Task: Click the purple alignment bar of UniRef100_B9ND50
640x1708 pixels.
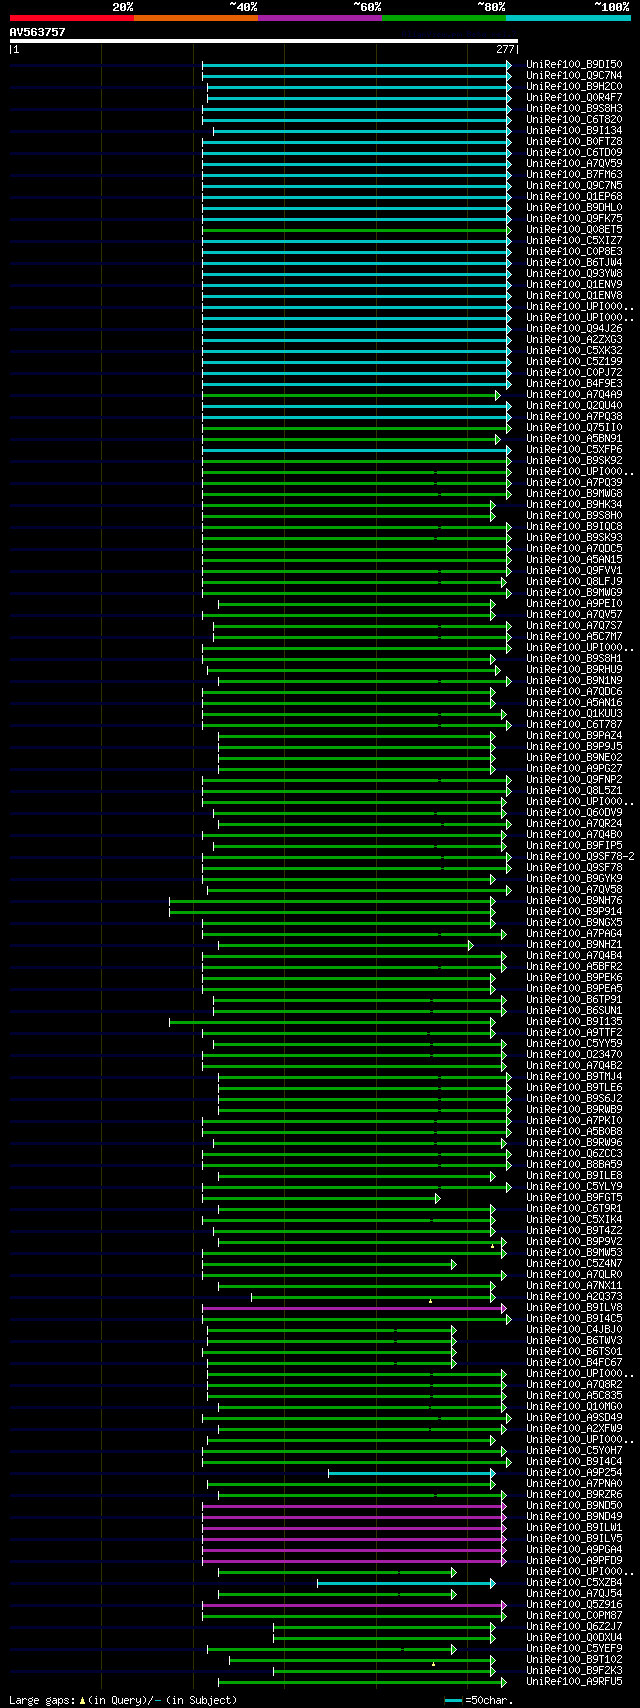Action: coord(354,1506)
